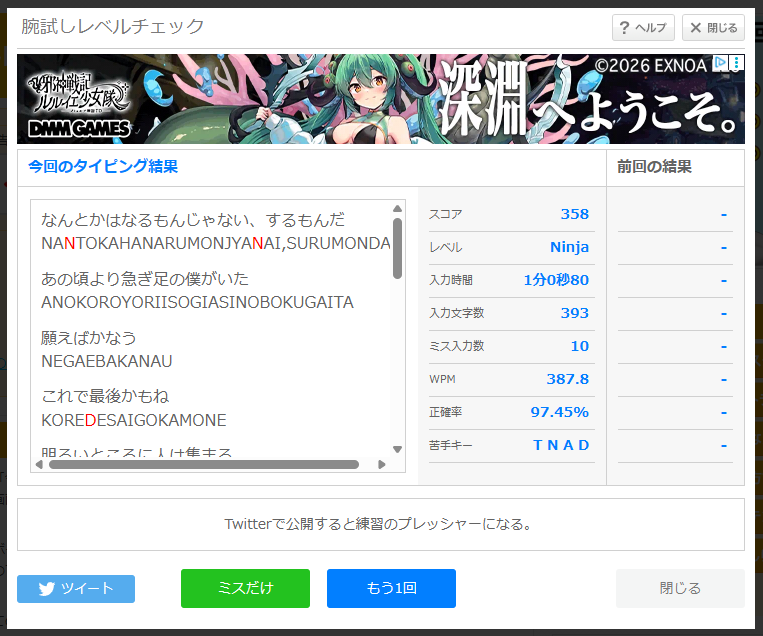This screenshot has height=636, width=763.
Task: Click the Twitterで公開すると練習のプレッシャーになる message
Action: point(379,524)
